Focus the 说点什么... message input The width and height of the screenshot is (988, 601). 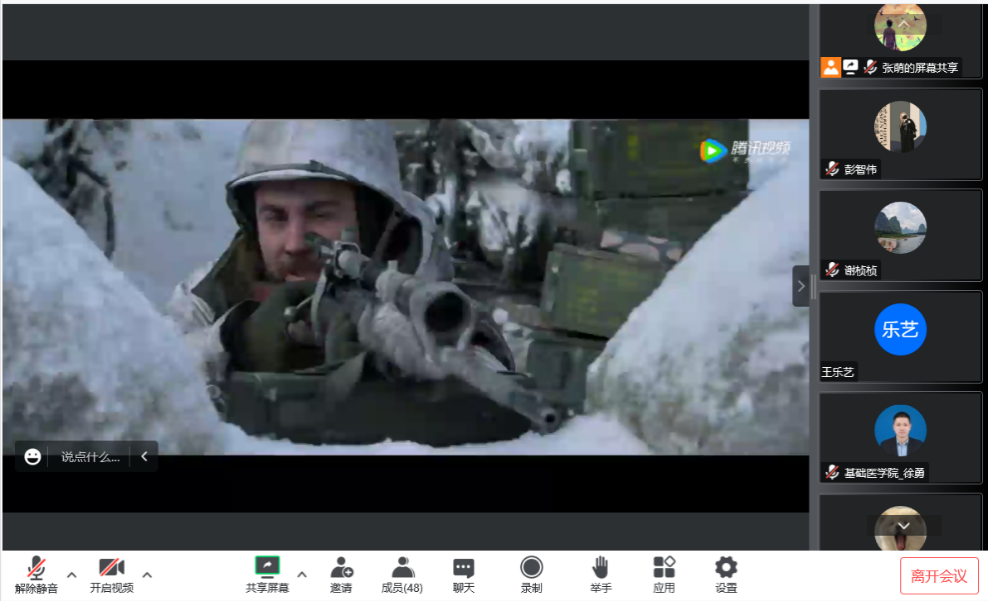tap(90, 457)
